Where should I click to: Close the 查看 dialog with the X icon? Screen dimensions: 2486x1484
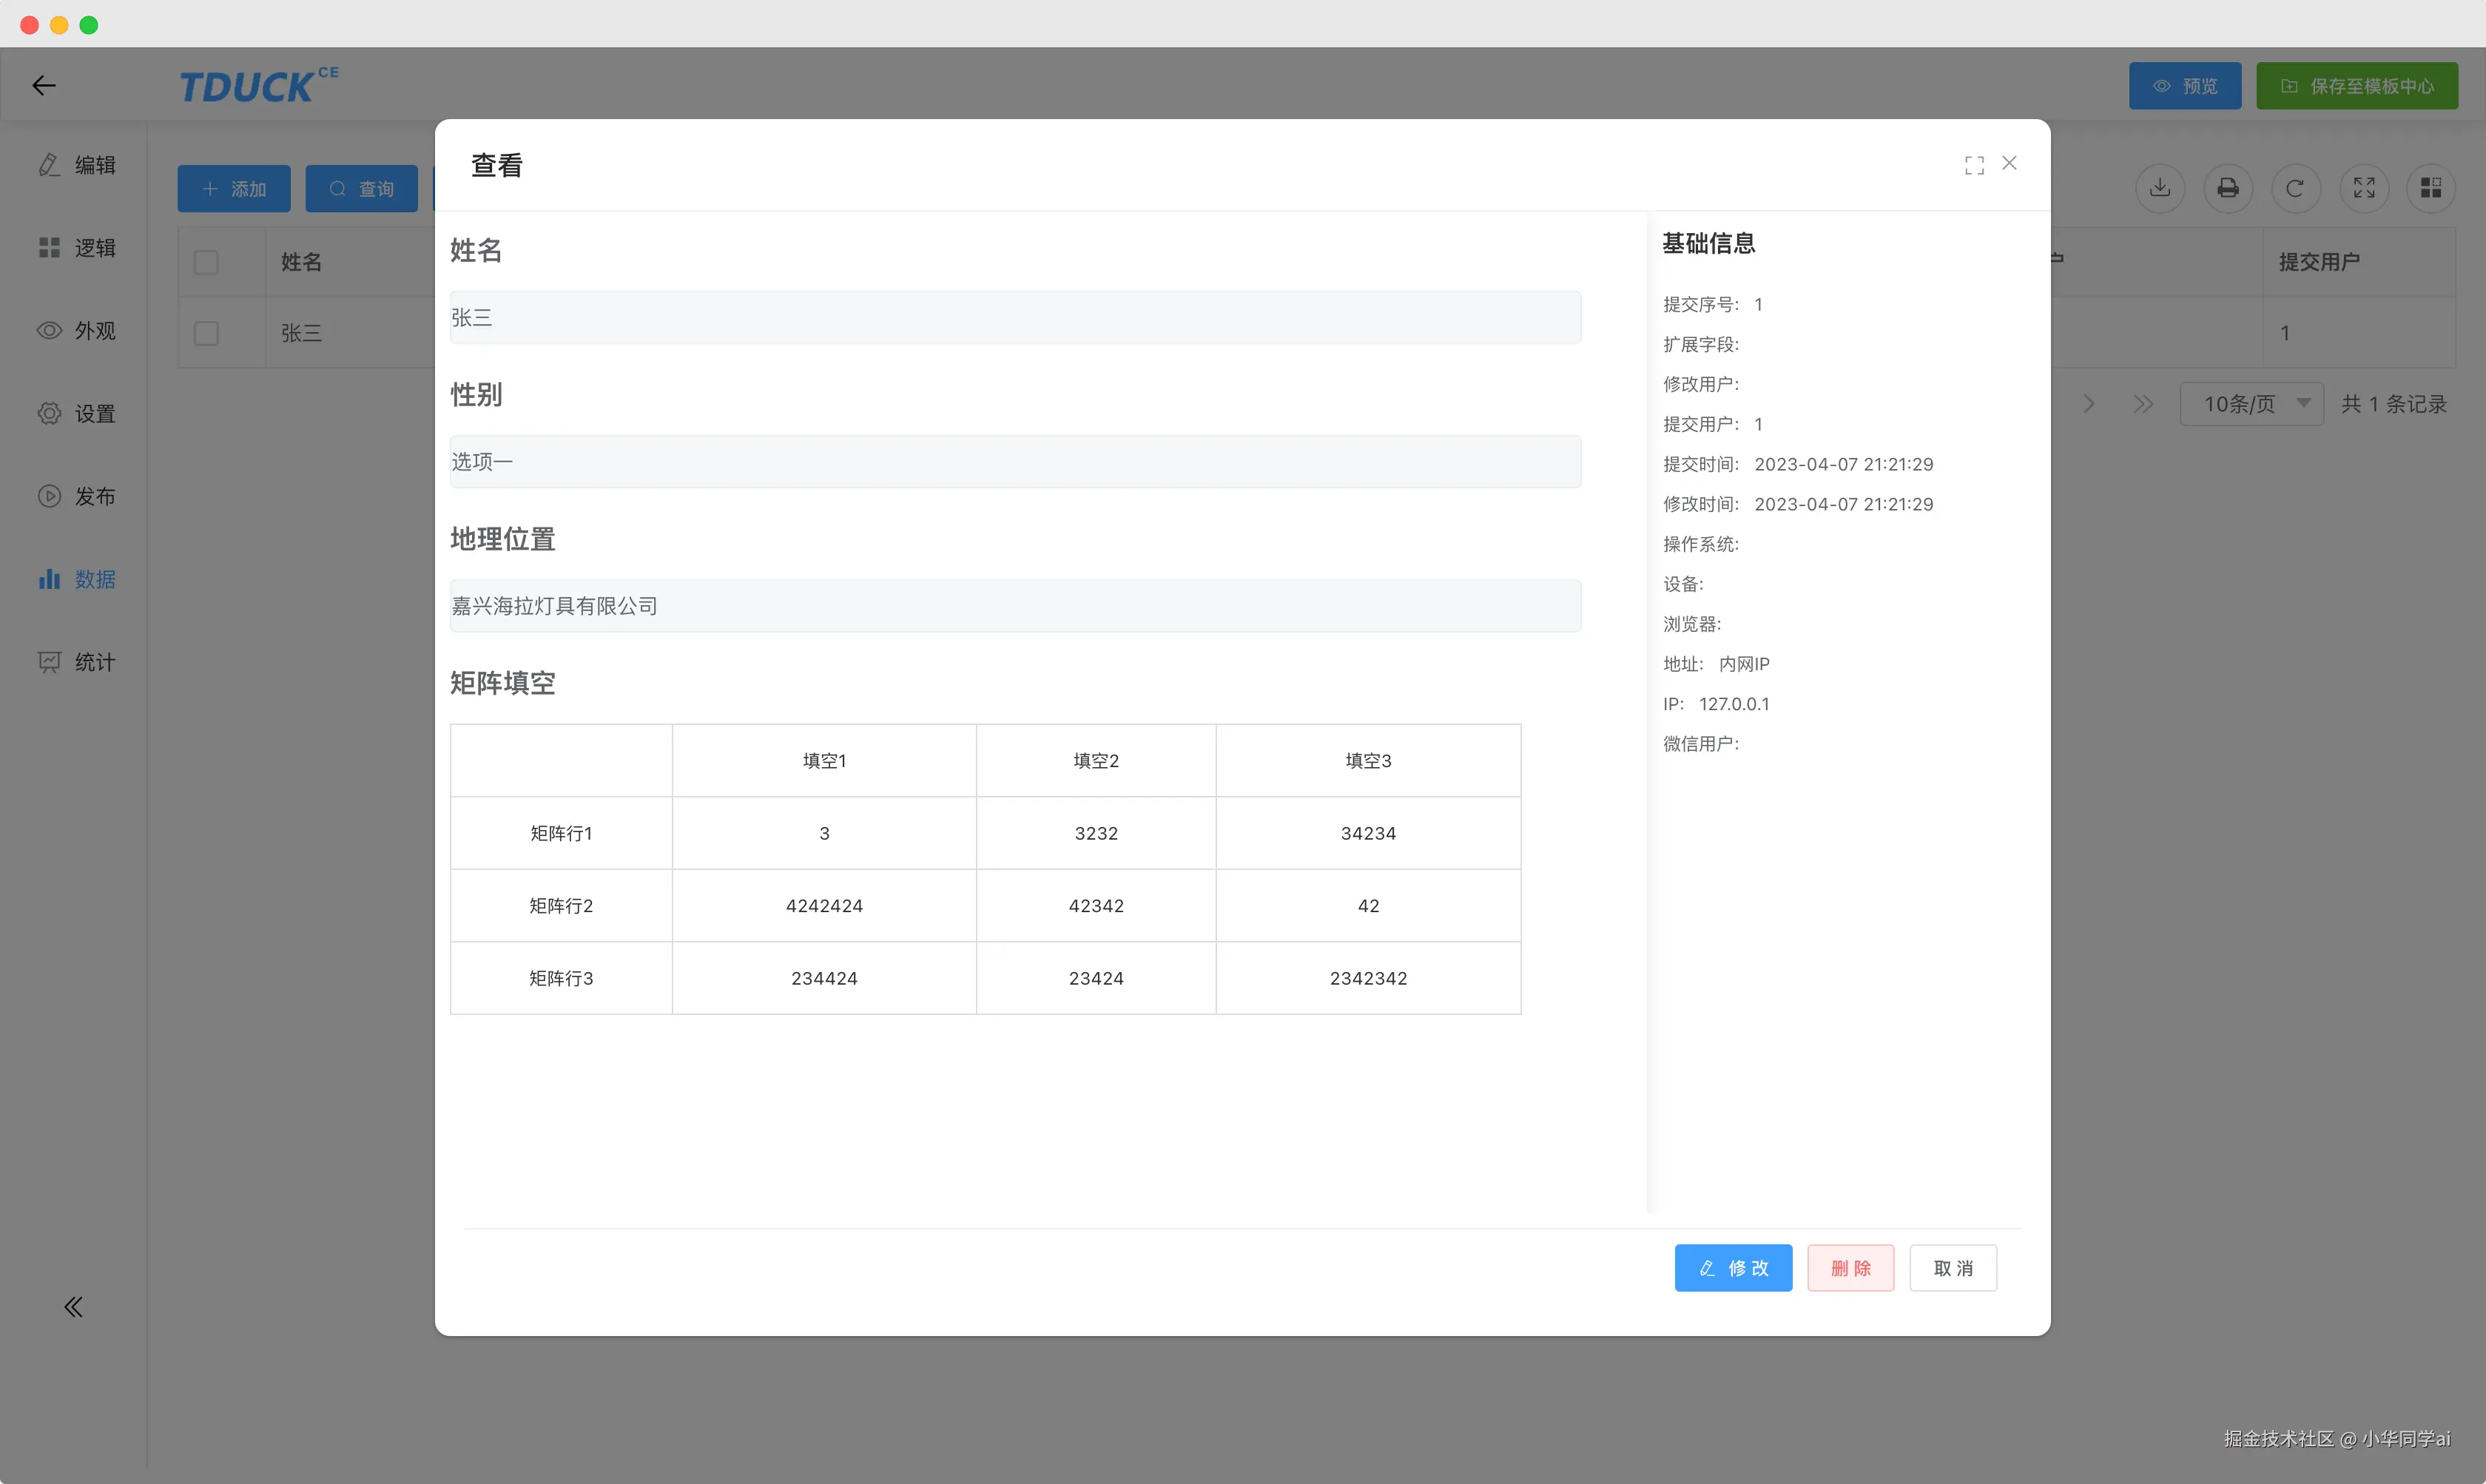click(x=2009, y=163)
